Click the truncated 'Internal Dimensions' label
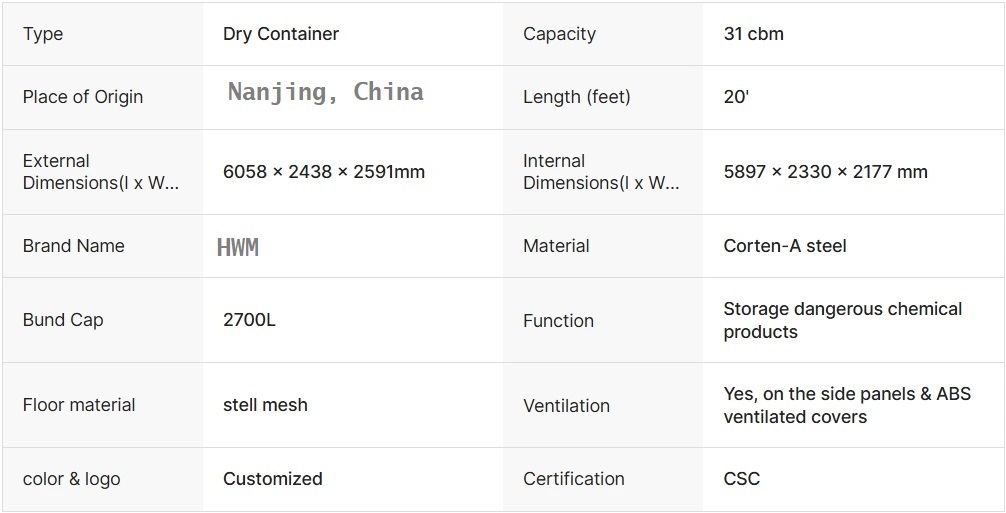The image size is (1006, 513). (x=600, y=172)
